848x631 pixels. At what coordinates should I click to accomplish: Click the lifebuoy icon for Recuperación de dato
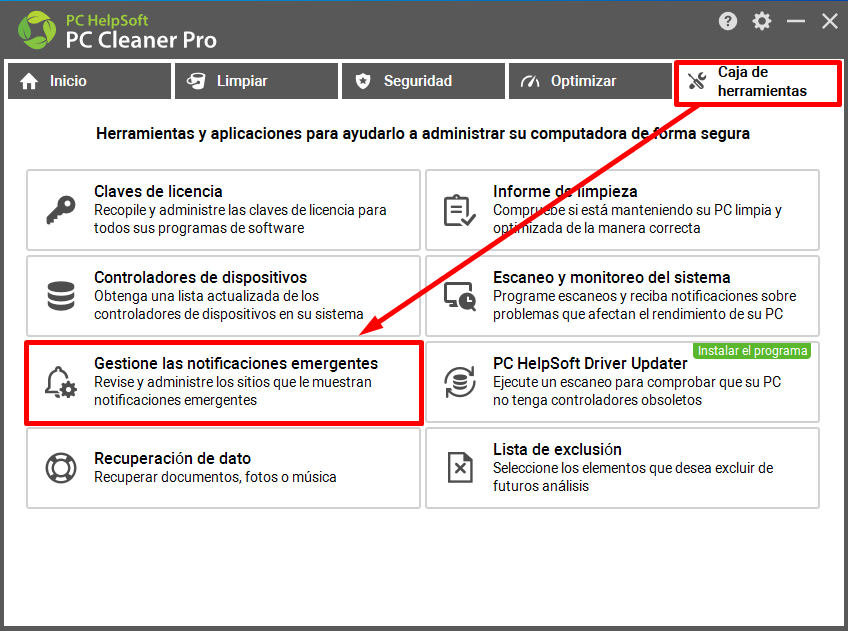(x=61, y=468)
